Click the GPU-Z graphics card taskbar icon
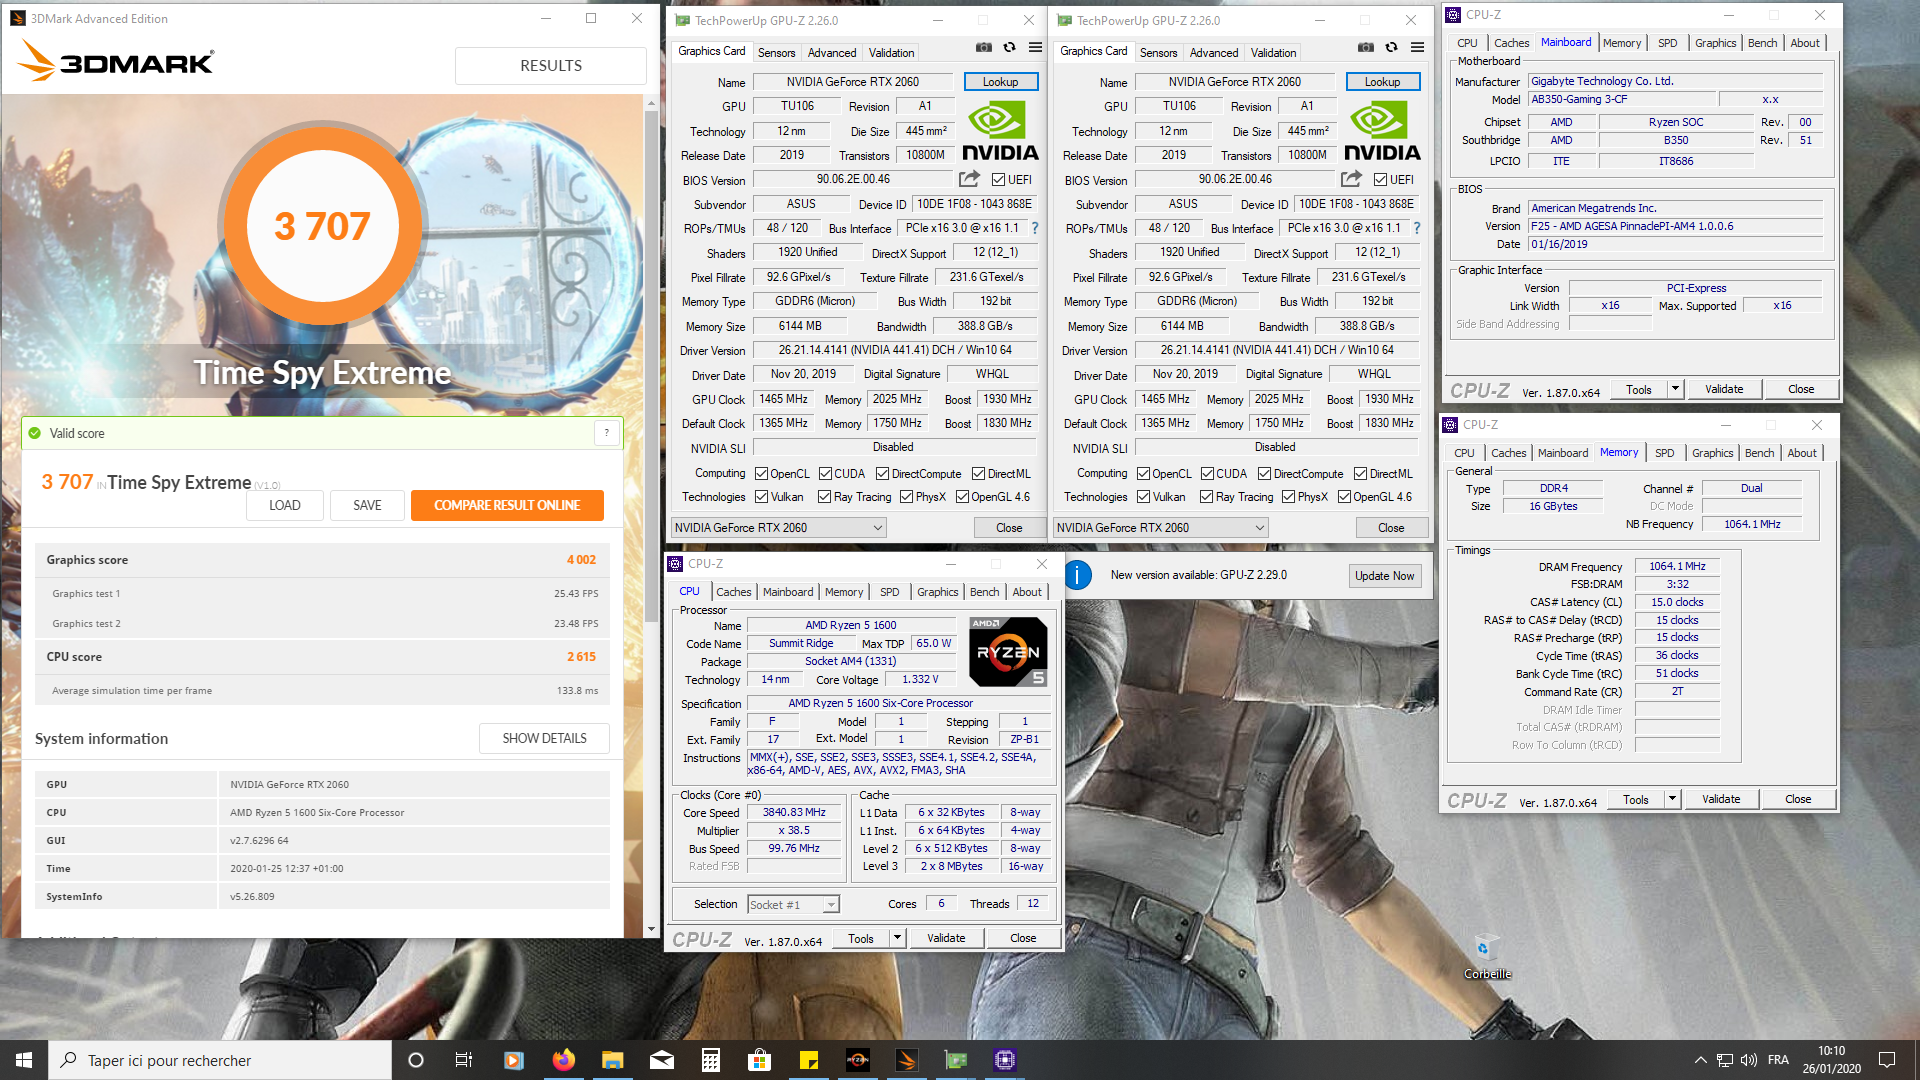 pos(956,1060)
